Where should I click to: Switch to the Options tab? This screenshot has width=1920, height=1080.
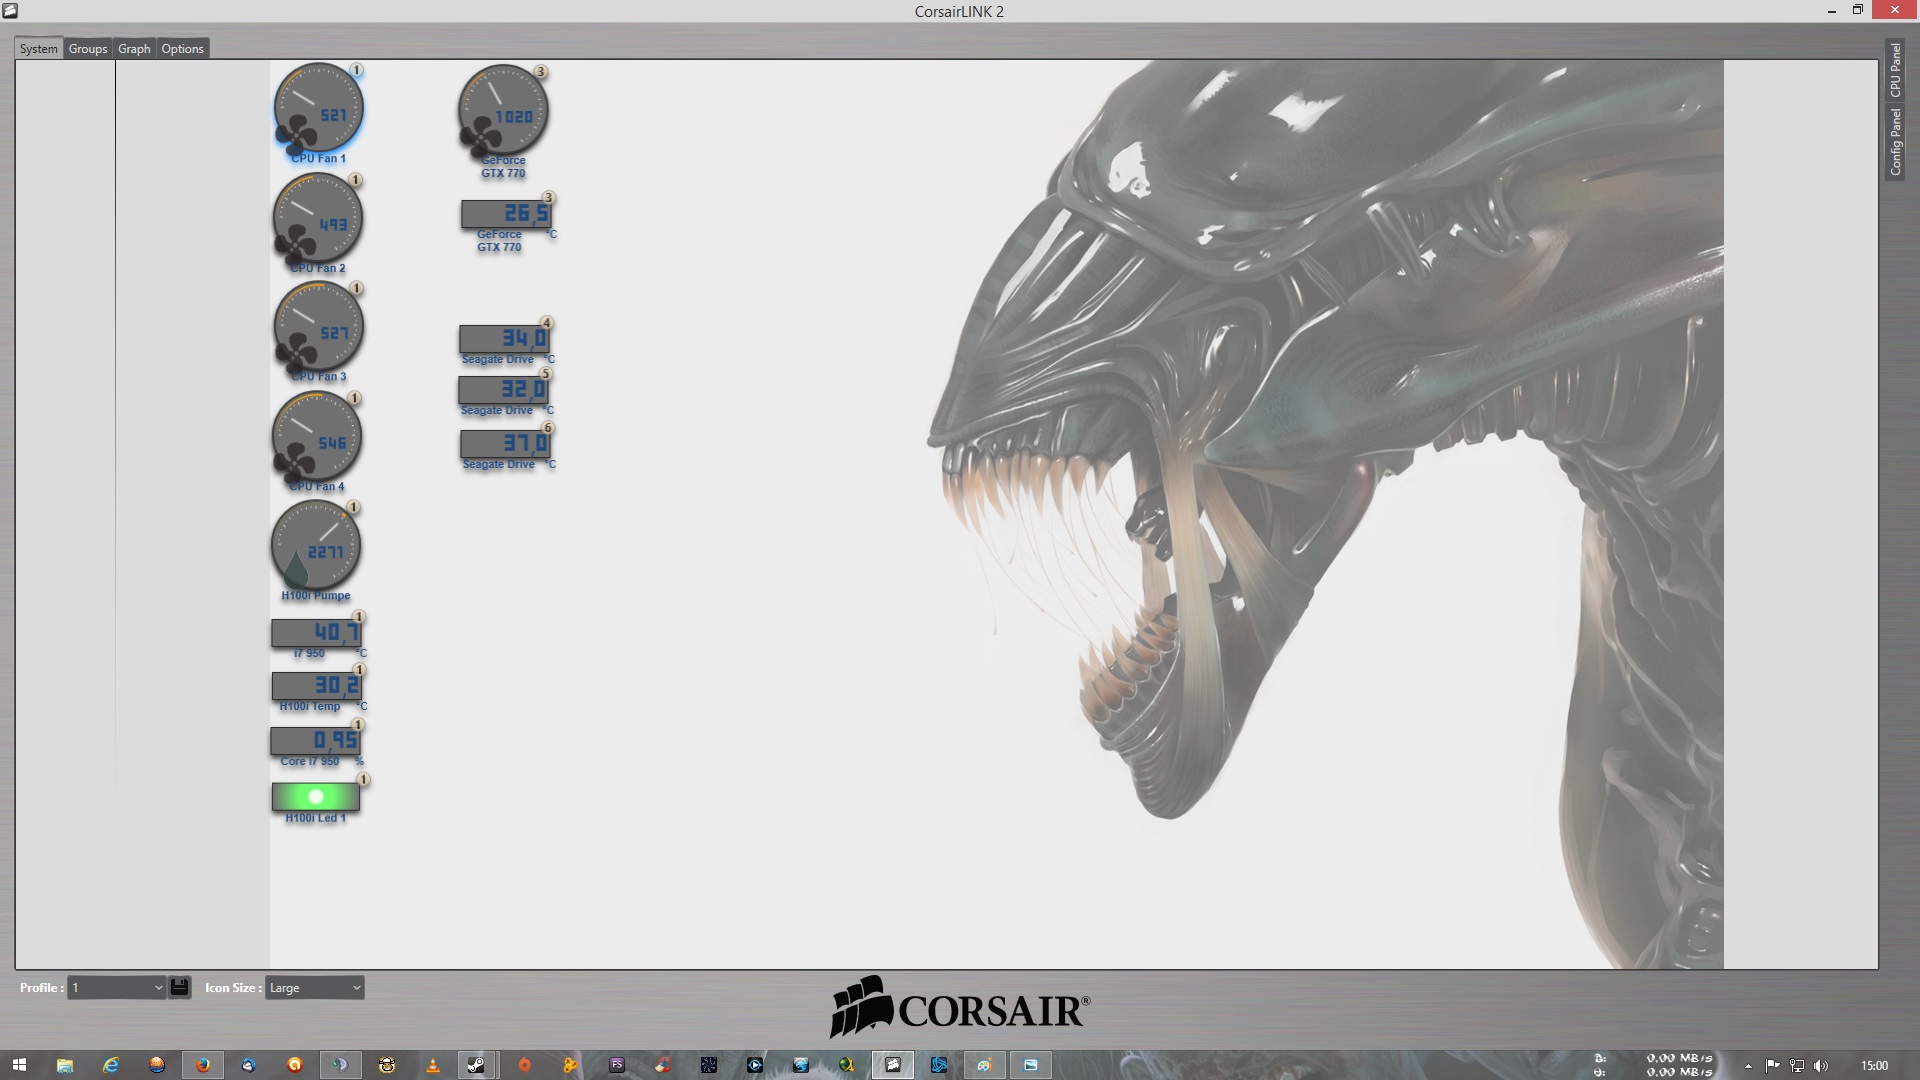[x=182, y=49]
